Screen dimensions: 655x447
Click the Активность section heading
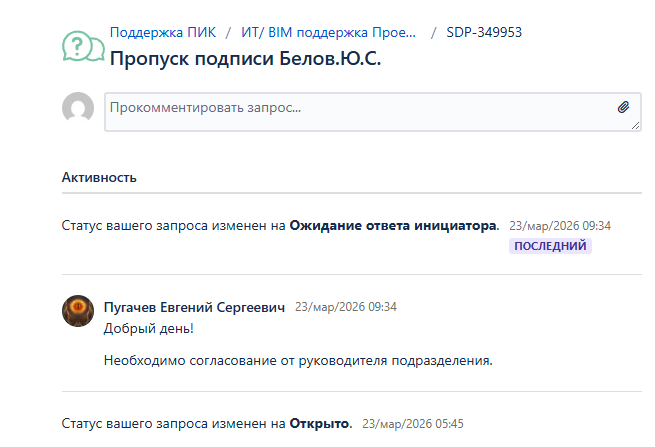[x=99, y=178]
